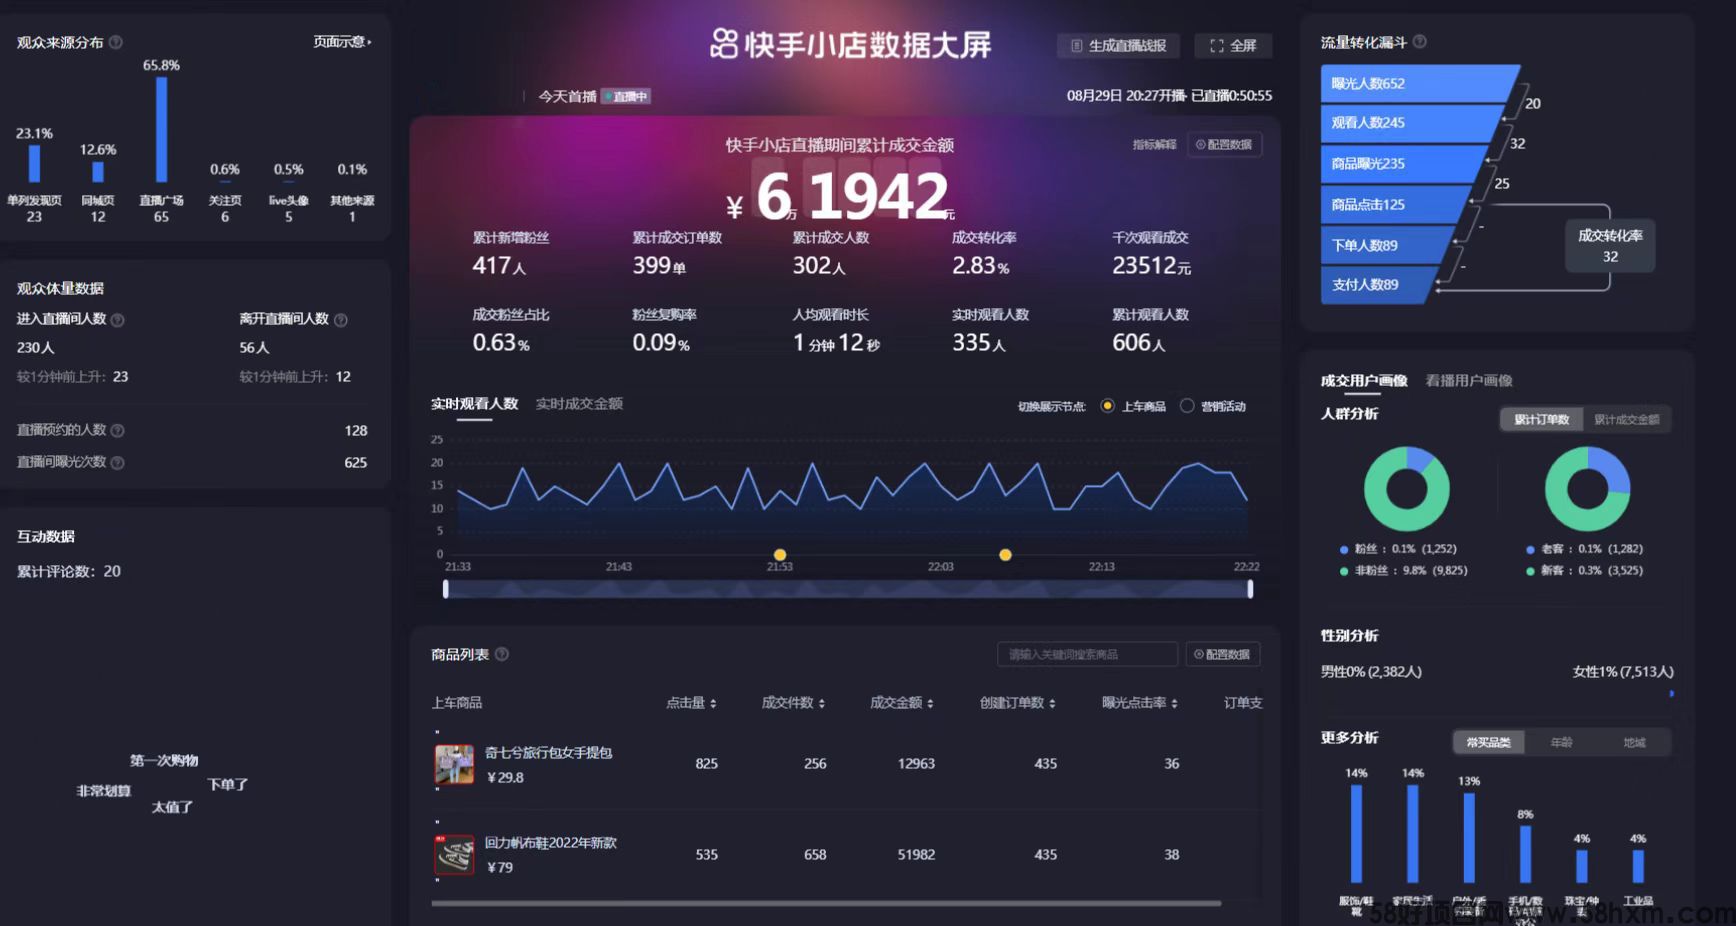Click the 老客/新客 donut chart

pyautogui.click(x=1587, y=489)
